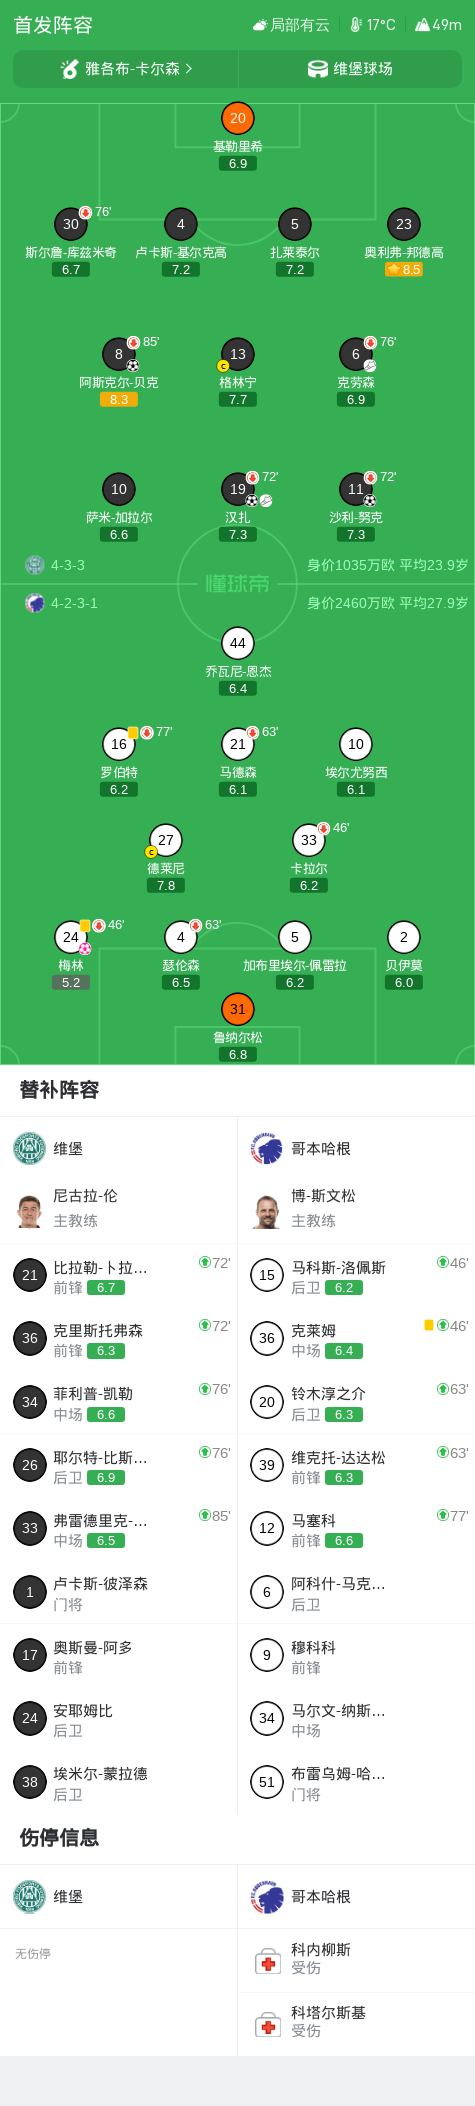Open goalkeeper number 31 鲁纳尔松 player circle

(238, 1009)
